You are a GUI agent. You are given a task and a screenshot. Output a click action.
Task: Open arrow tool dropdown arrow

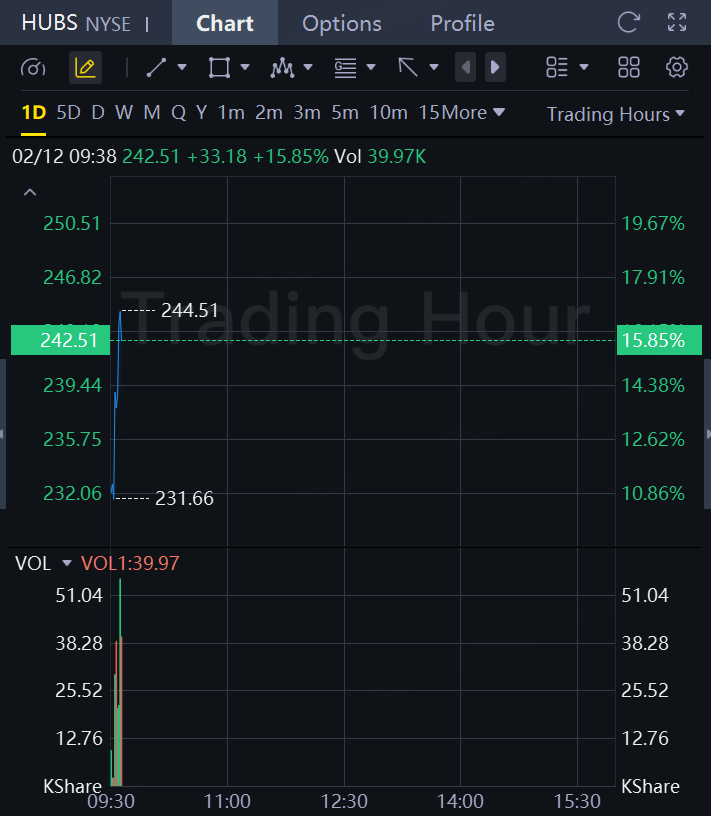pos(434,67)
